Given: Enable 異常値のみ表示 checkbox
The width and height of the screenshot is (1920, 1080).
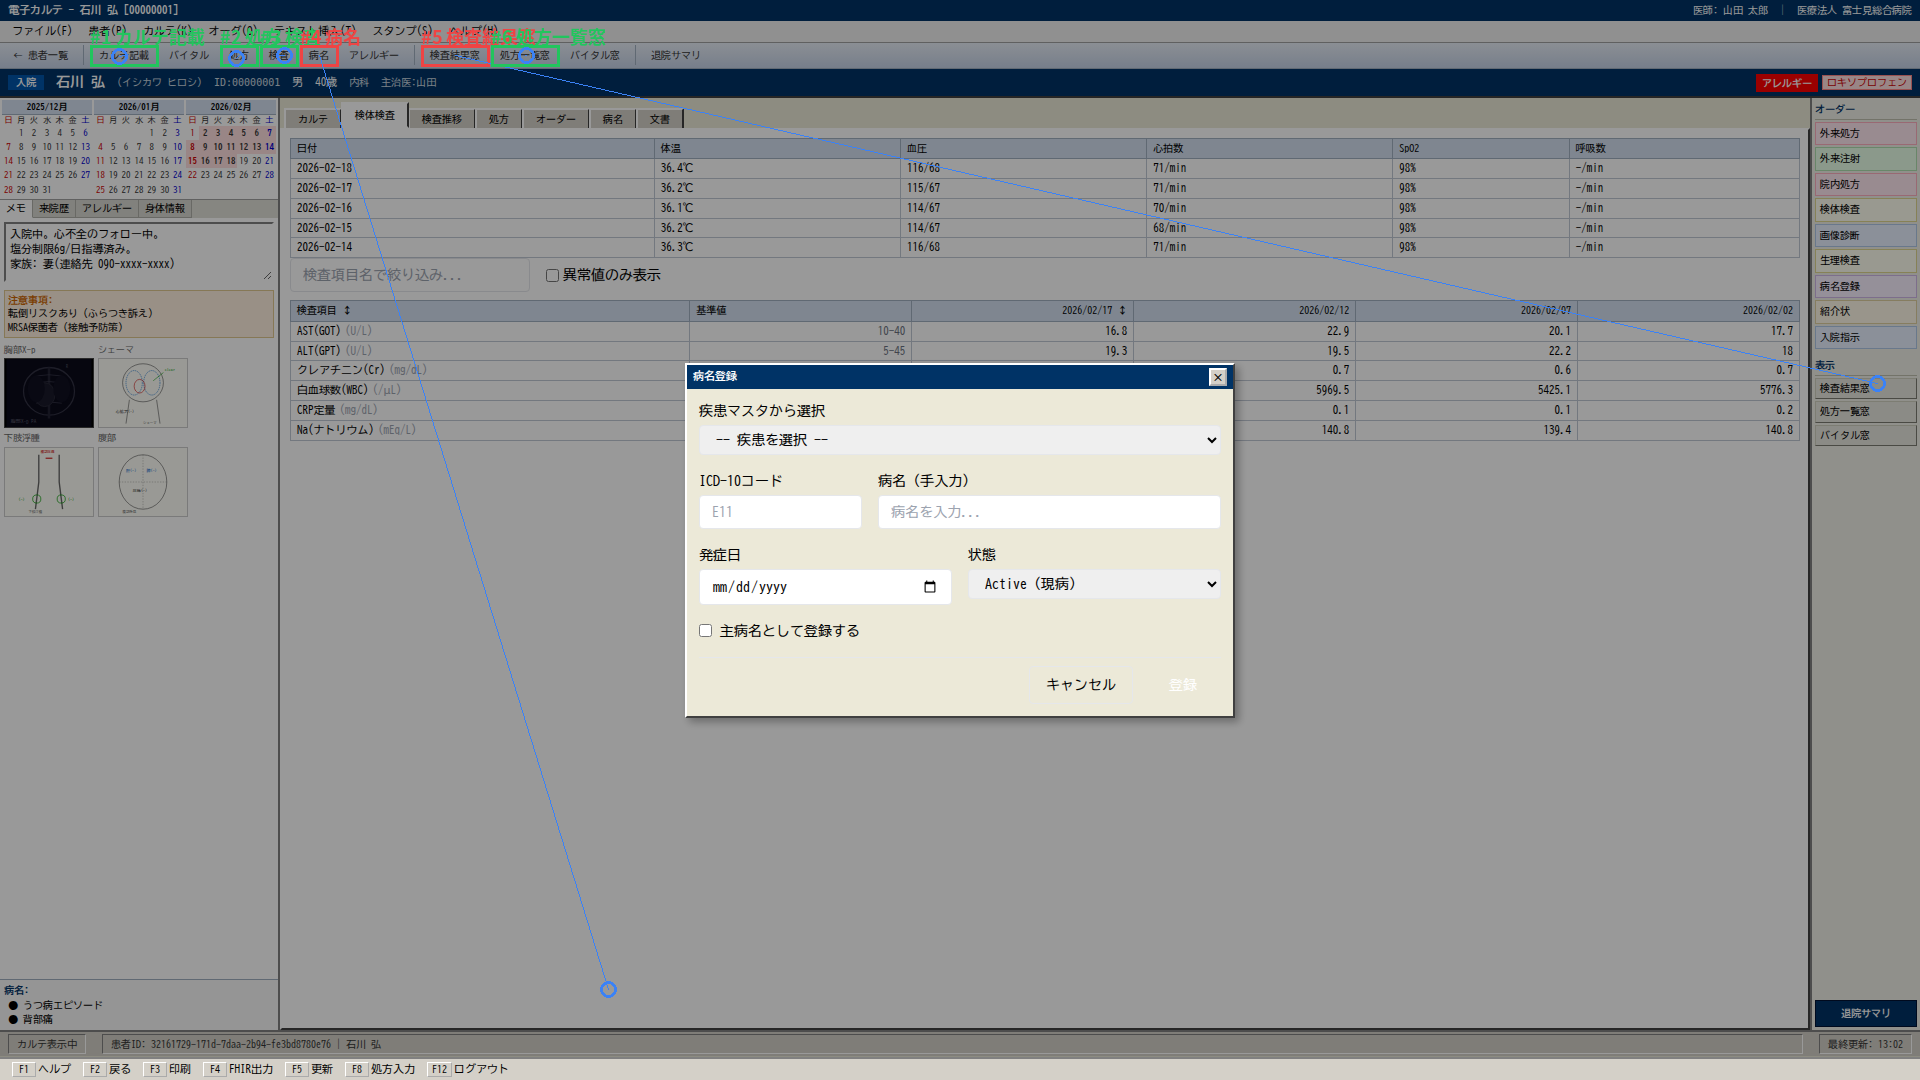Looking at the screenshot, I should pyautogui.click(x=552, y=275).
